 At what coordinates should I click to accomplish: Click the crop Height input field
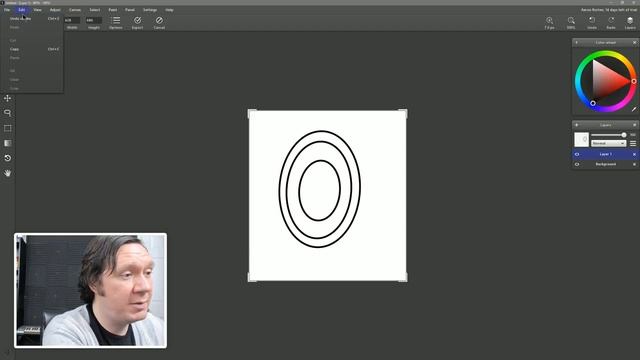pyautogui.click(x=93, y=20)
